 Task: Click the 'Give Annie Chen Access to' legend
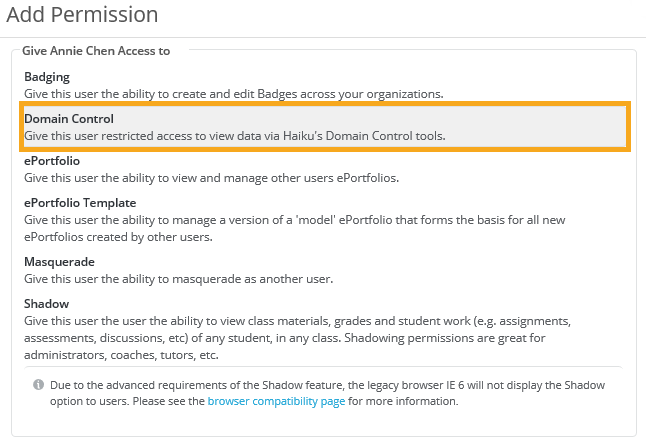tap(96, 49)
